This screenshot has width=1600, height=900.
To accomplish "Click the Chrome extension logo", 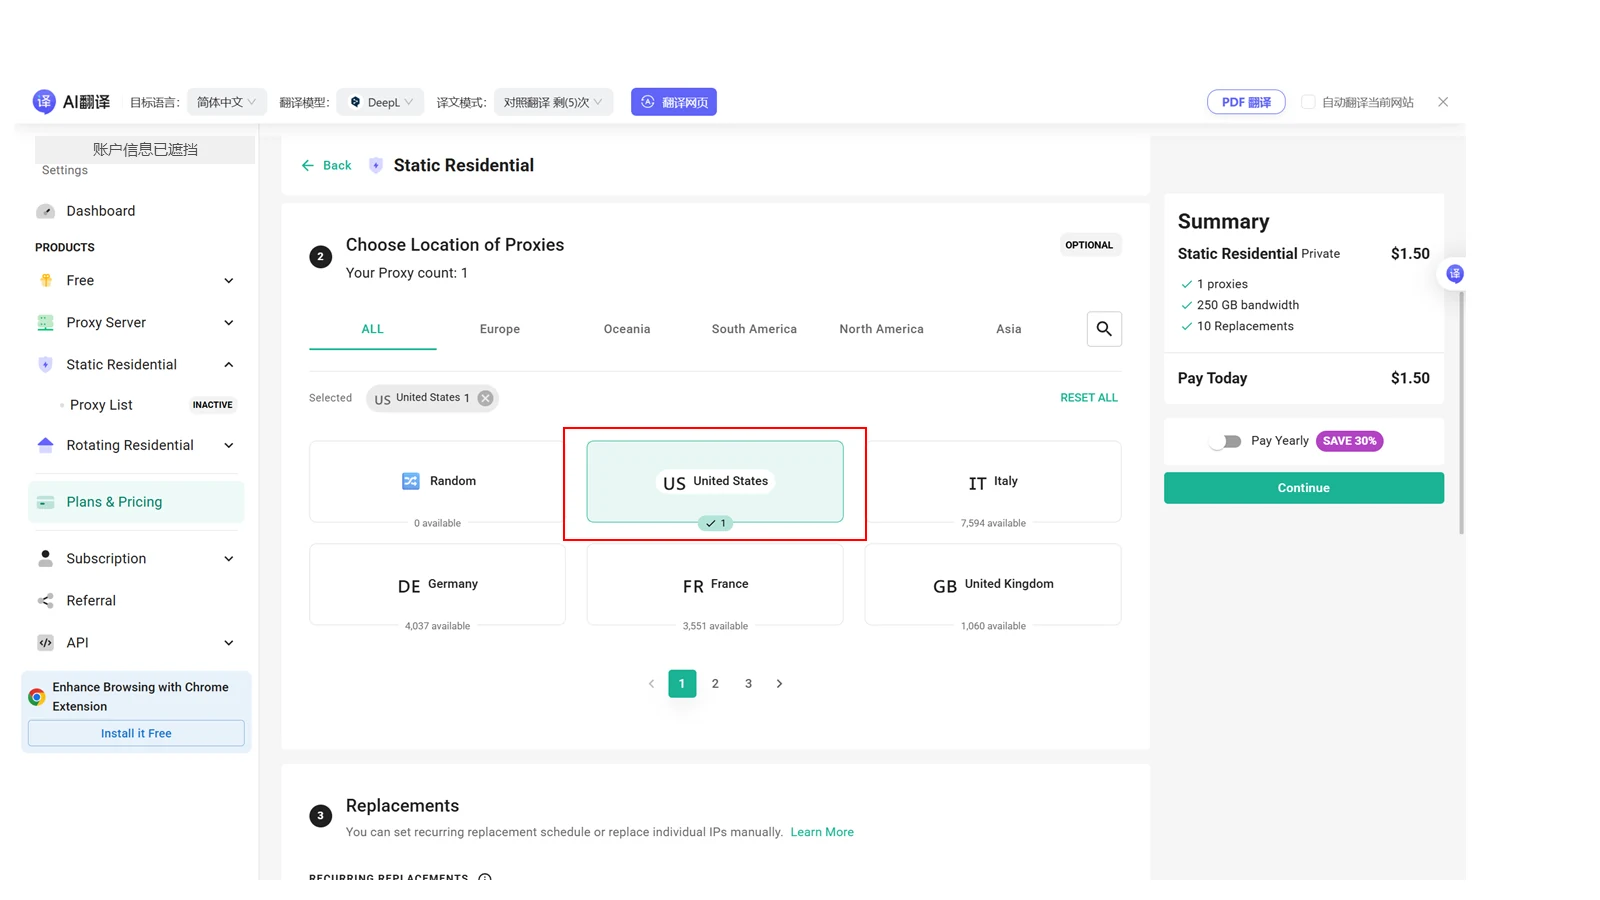I will (37, 697).
